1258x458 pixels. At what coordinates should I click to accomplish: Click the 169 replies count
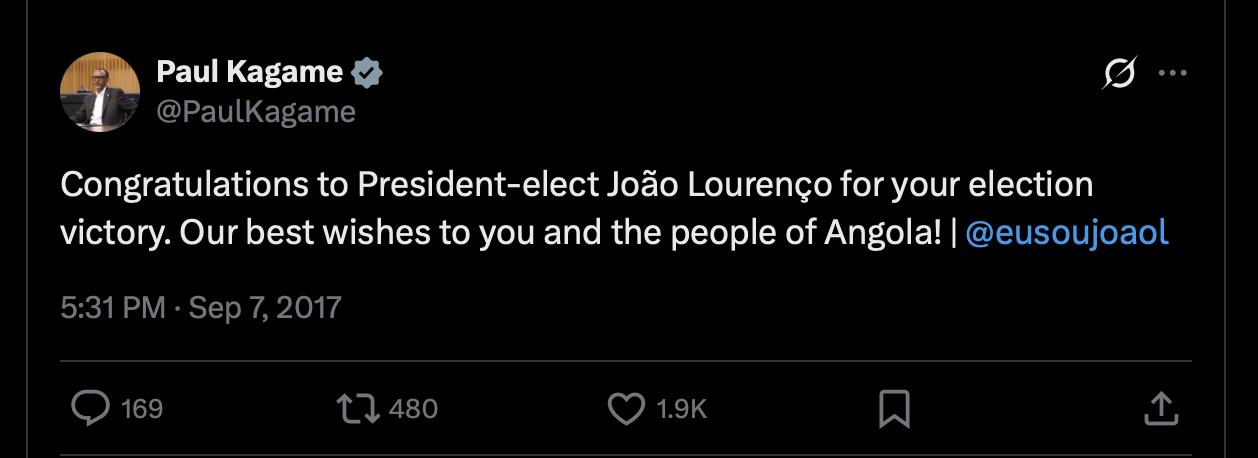coord(142,409)
